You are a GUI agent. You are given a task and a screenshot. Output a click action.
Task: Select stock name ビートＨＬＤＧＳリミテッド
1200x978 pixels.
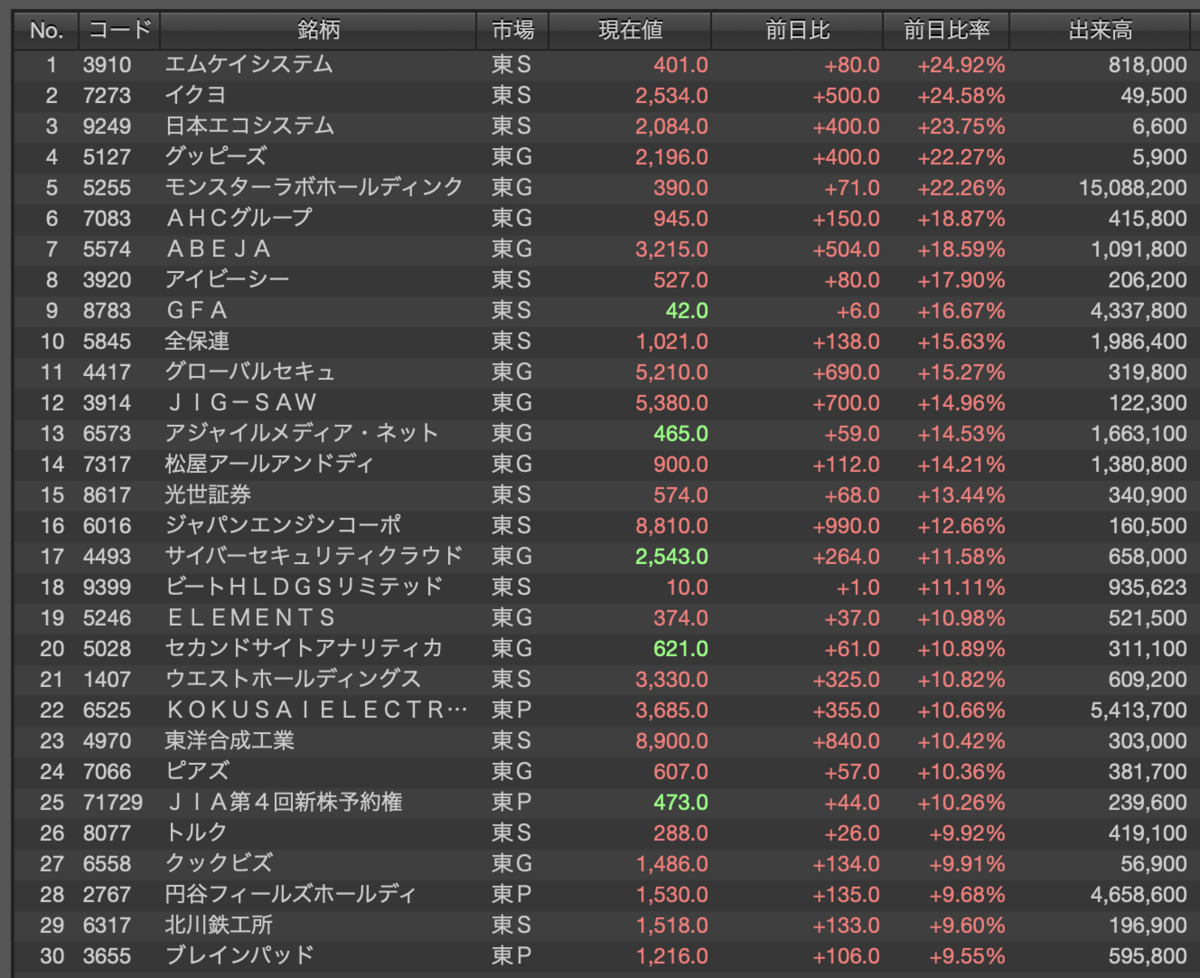(304, 586)
